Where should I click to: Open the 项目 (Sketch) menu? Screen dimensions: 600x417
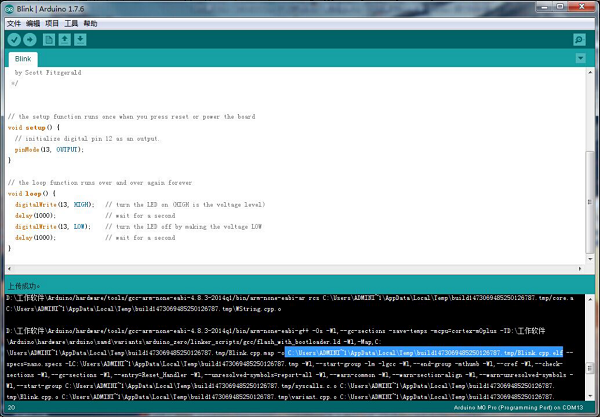(x=53, y=22)
